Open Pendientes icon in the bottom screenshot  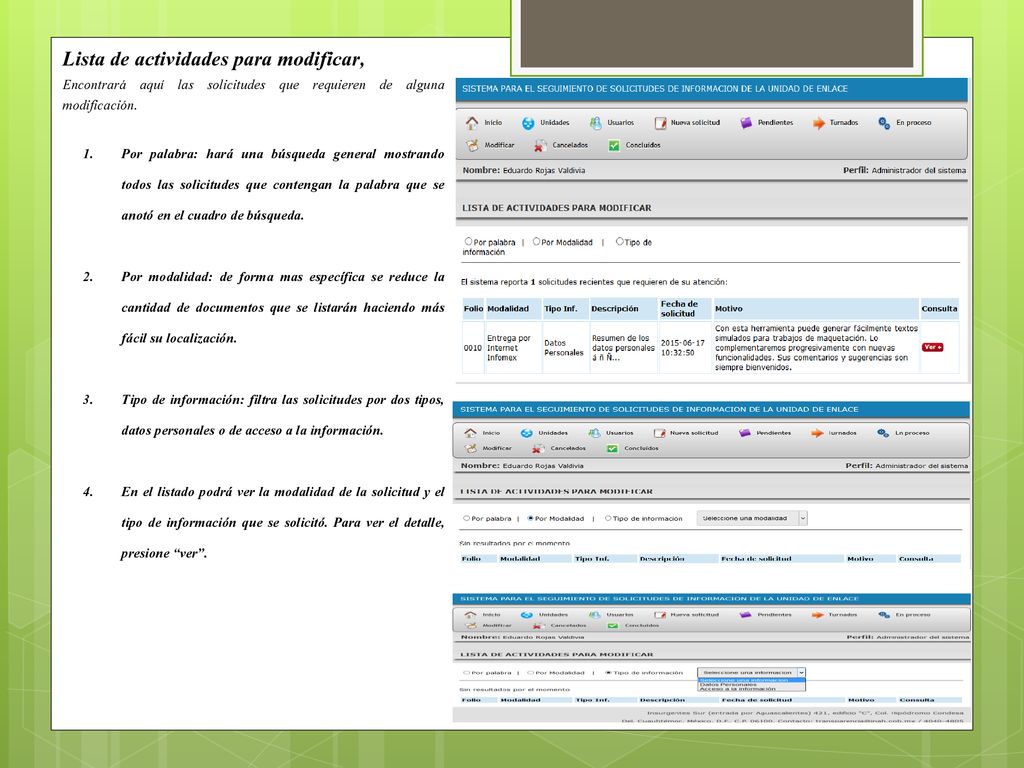pyautogui.click(x=745, y=615)
